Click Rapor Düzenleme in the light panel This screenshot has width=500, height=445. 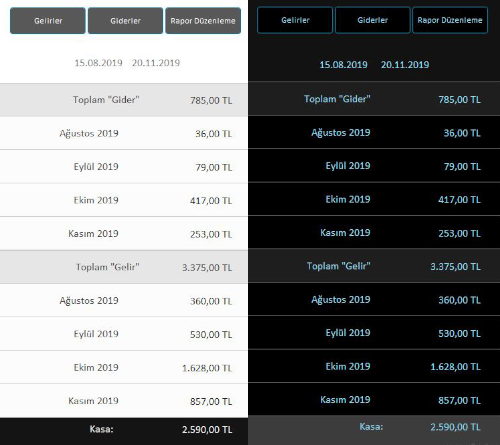(203, 21)
